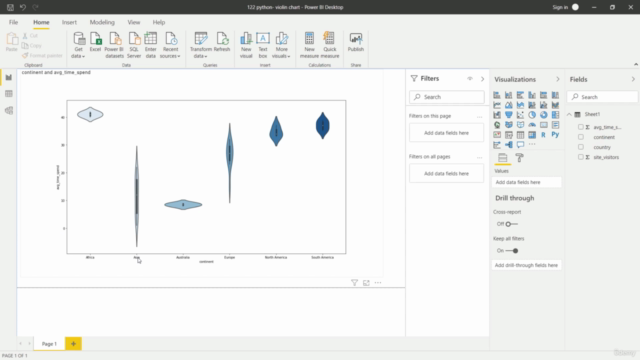Collapse the Visualizations pane chevron
This screenshot has width=640, height=360.
558,79
